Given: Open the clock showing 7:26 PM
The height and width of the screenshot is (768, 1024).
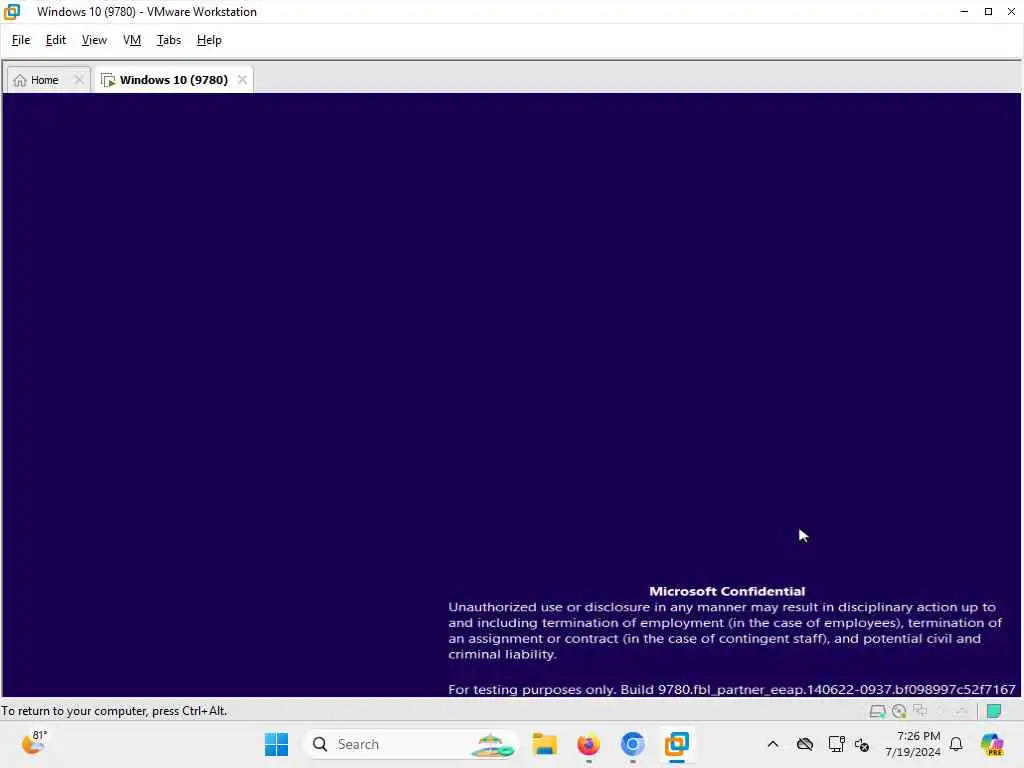Looking at the screenshot, I should click(x=913, y=744).
